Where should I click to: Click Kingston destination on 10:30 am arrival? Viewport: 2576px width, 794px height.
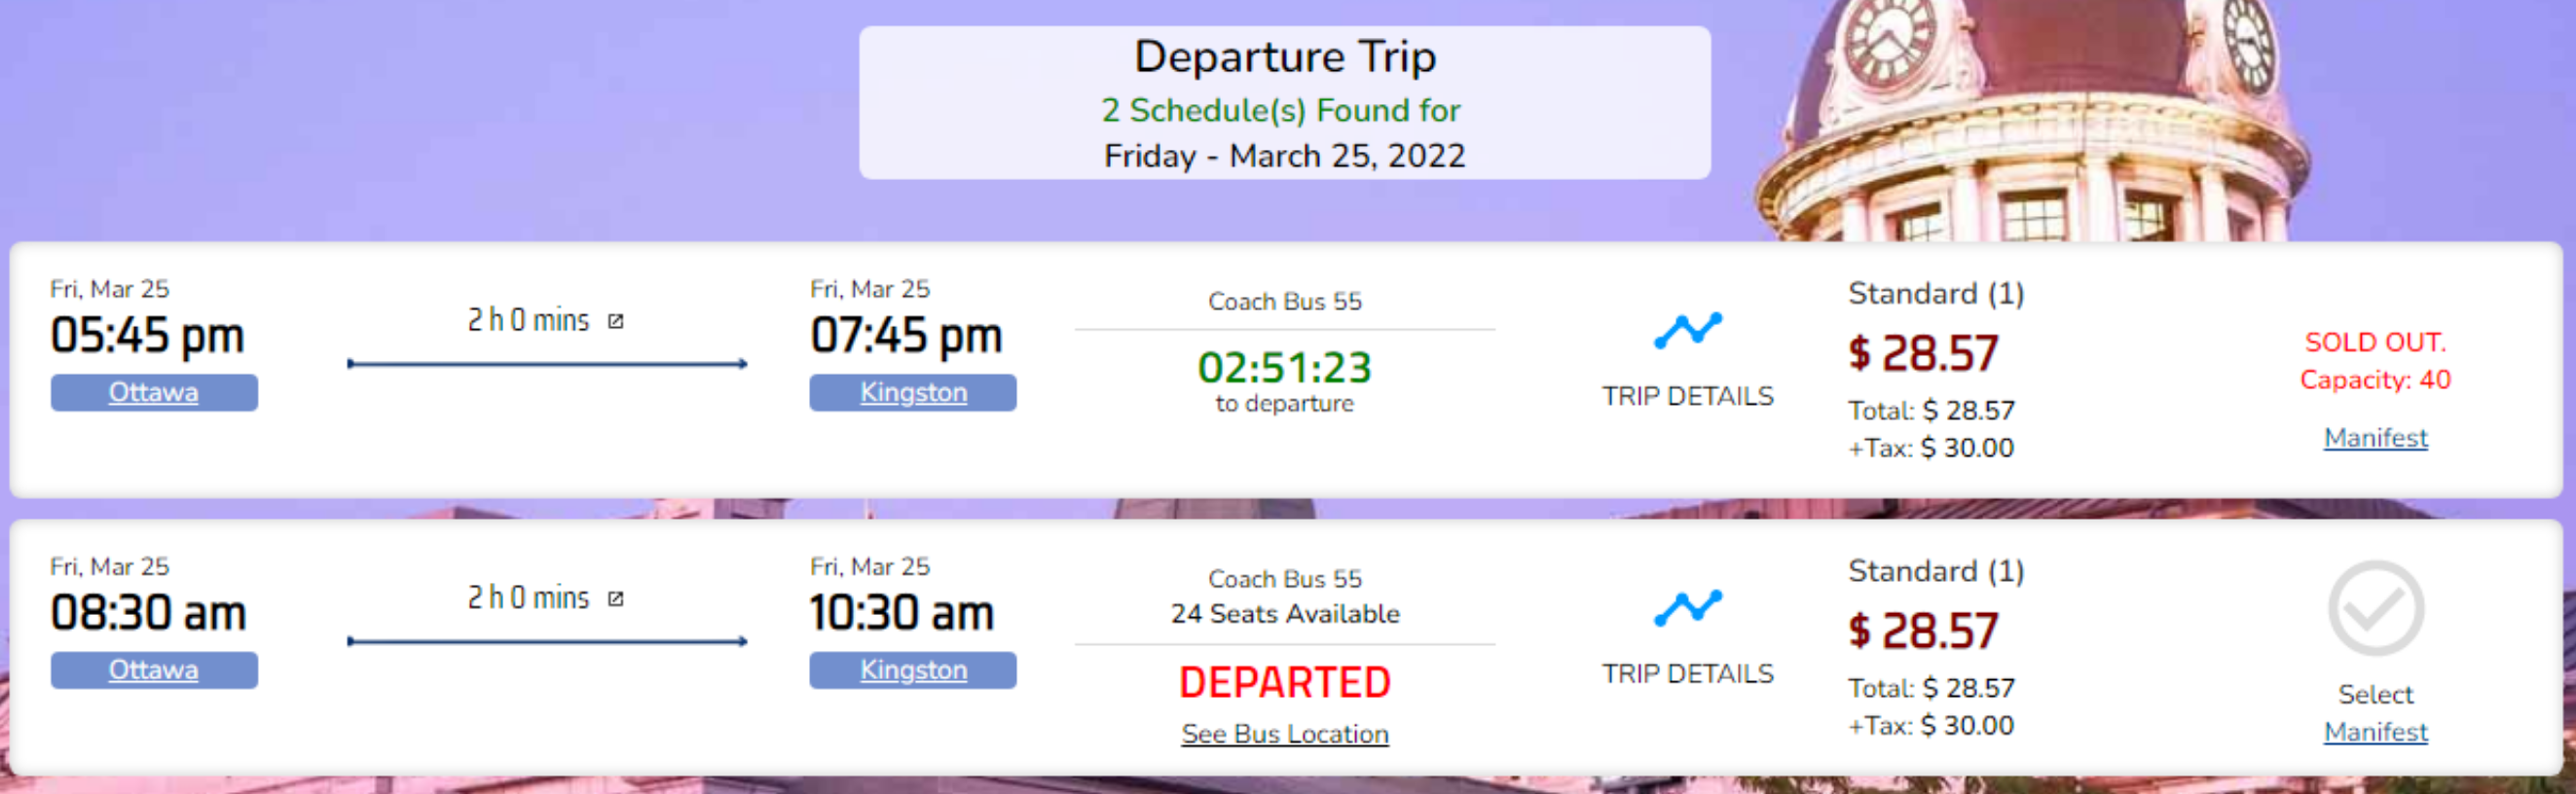(913, 670)
